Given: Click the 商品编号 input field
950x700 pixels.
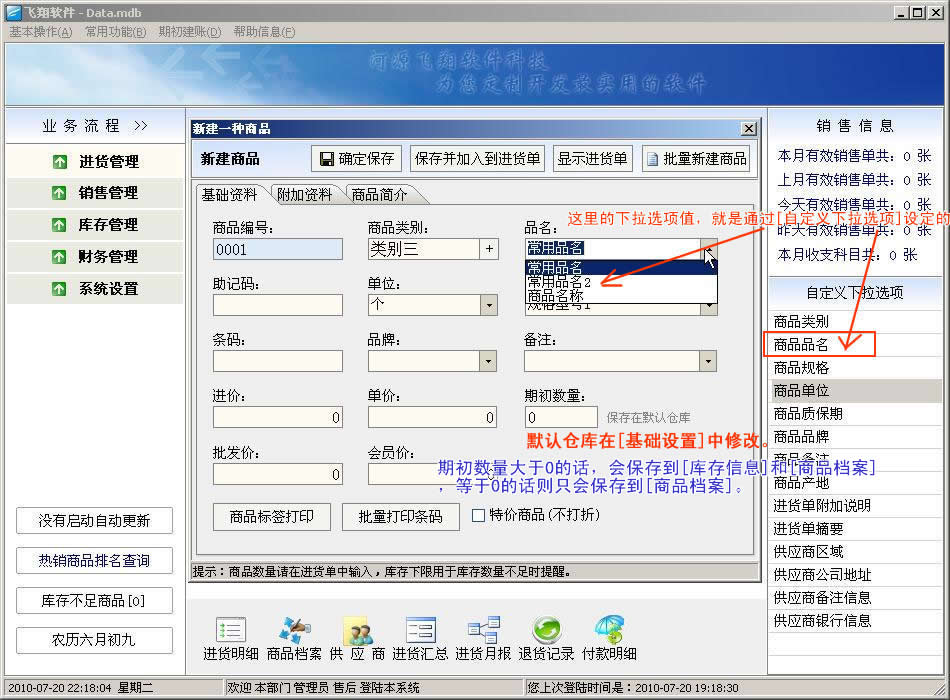Looking at the screenshot, I should (277, 250).
